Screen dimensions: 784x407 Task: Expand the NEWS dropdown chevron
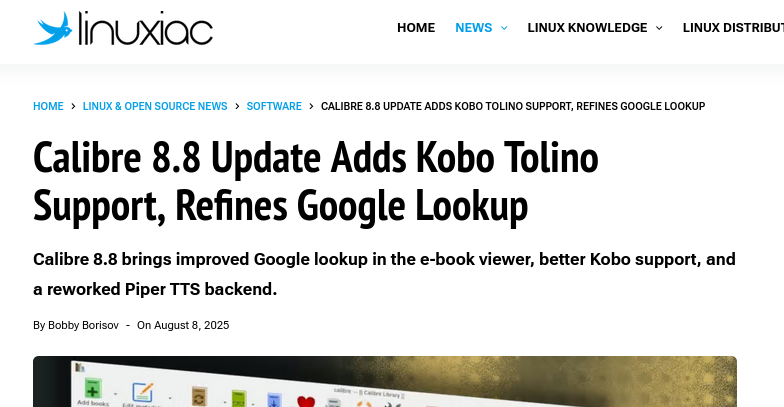(x=504, y=28)
